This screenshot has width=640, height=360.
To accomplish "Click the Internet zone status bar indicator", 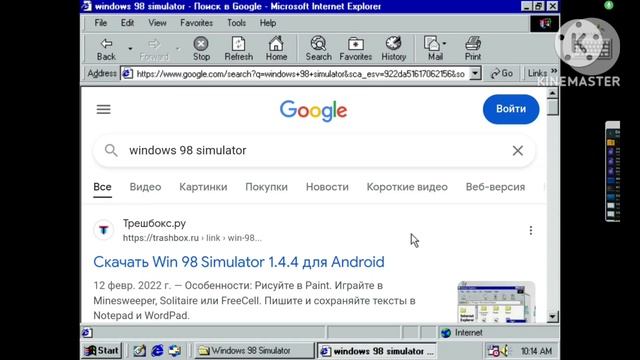I will click(x=498, y=333).
